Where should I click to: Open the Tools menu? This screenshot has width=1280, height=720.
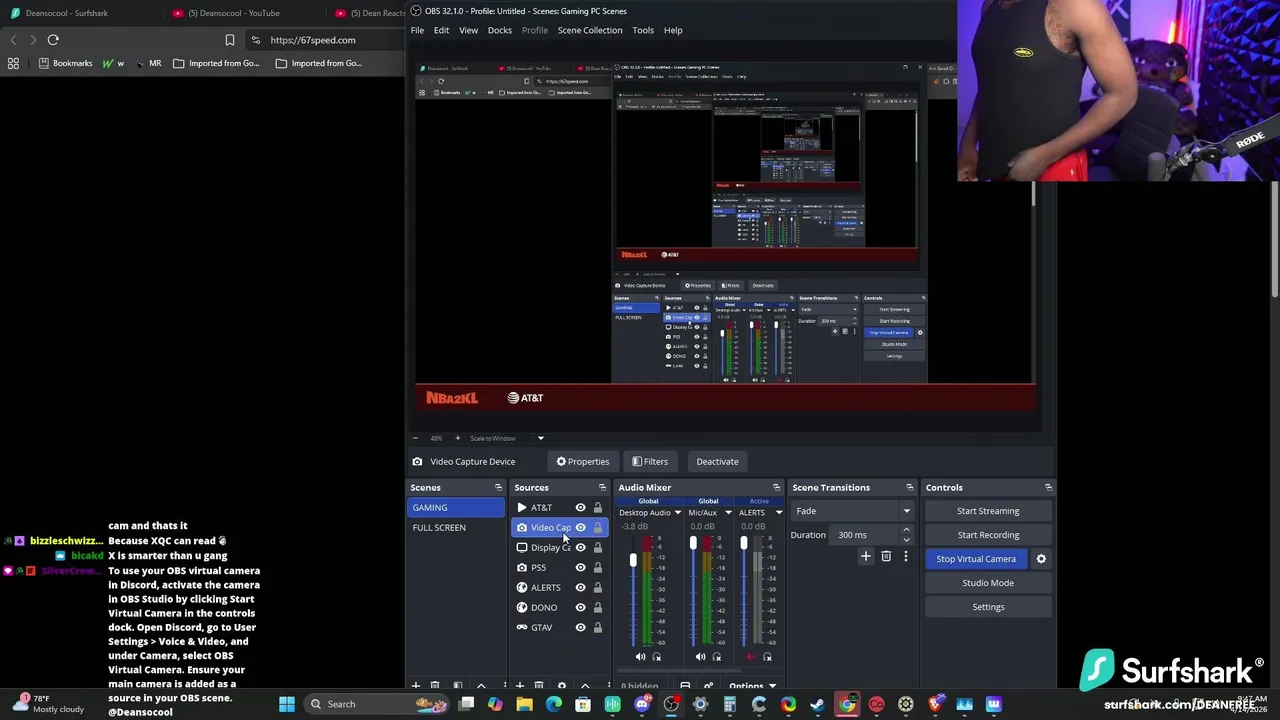pos(643,30)
